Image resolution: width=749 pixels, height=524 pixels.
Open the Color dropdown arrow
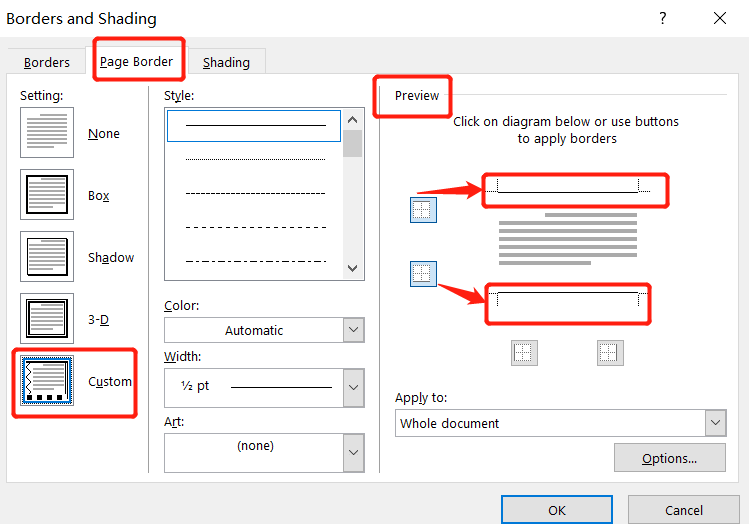(x=353, y=330)
